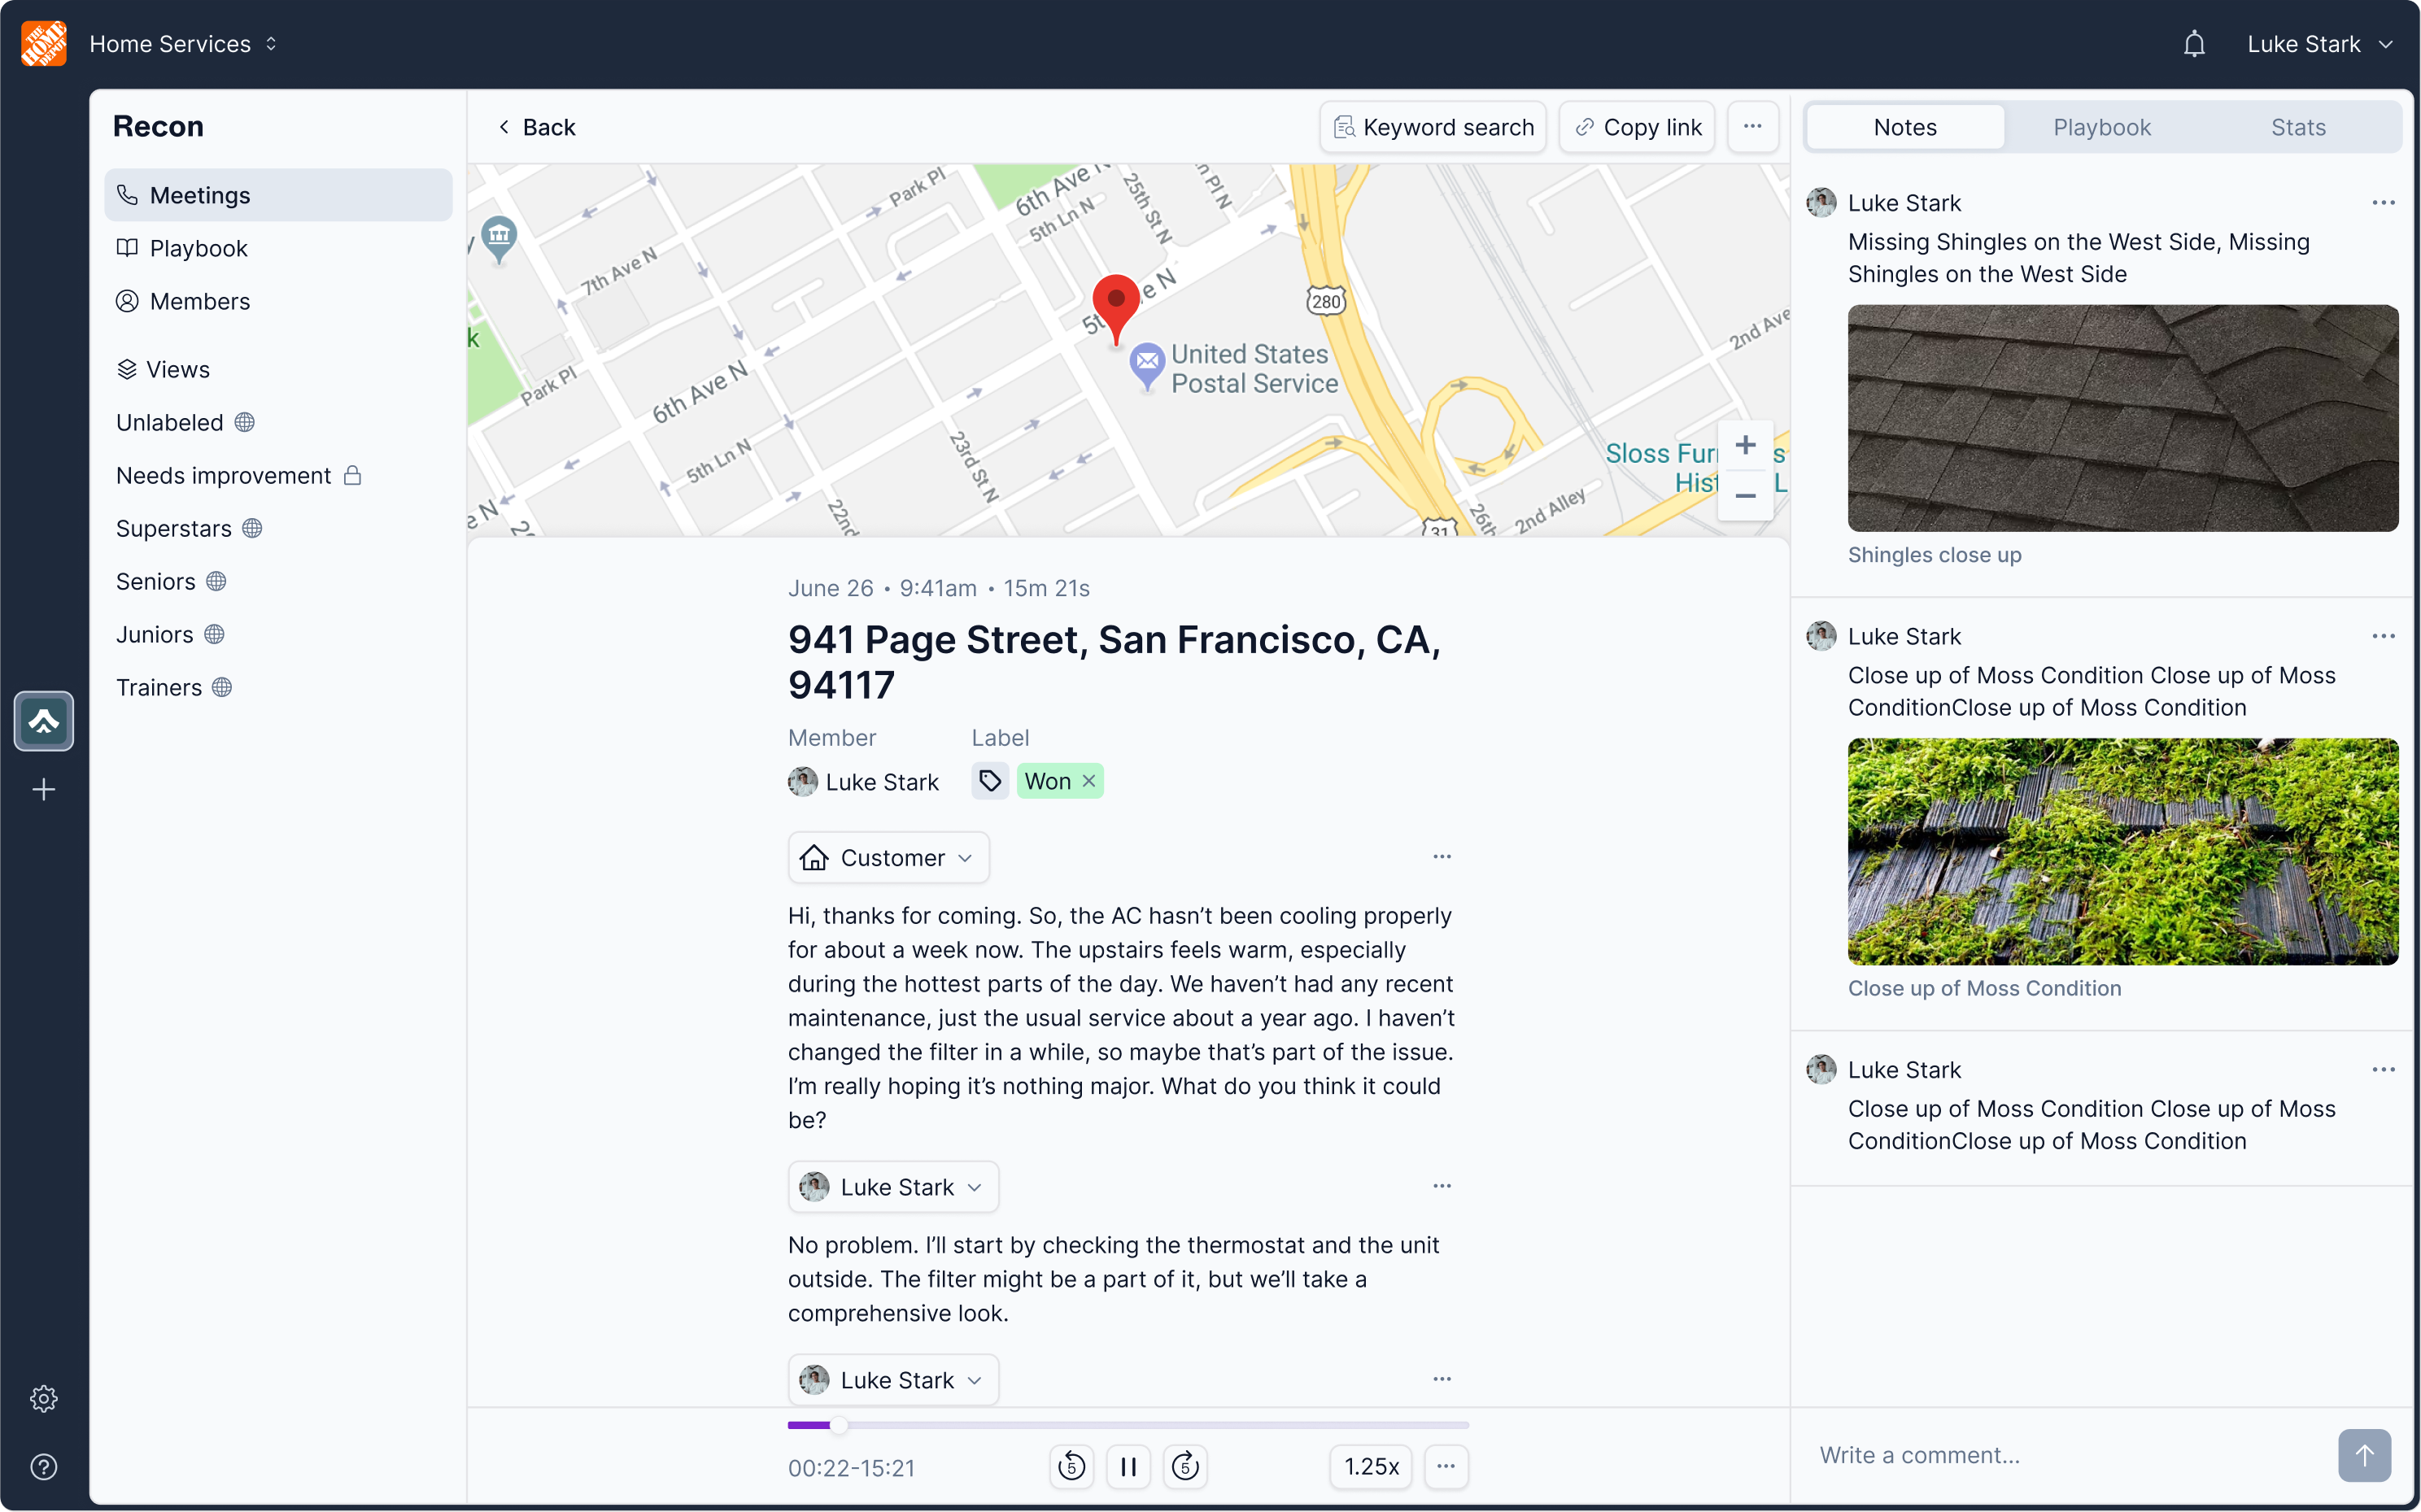Image resolution: width=2421 pixels, height=1512 pixels.
Task: Open Meetings in the sidebar
Action: (278, 195)
